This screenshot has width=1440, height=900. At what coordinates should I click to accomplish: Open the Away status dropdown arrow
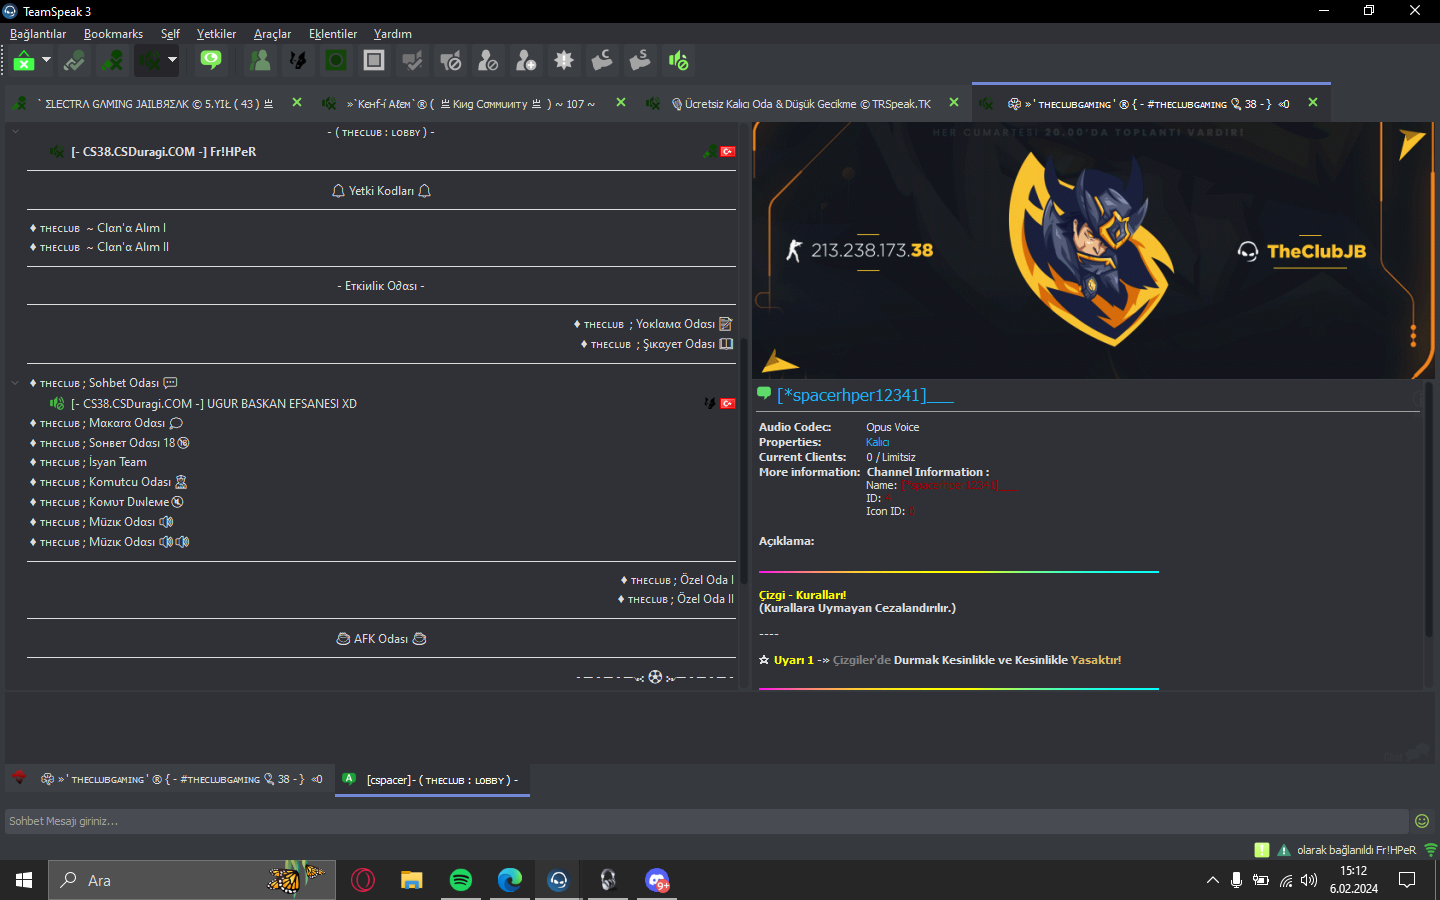(x=172, y=60)
